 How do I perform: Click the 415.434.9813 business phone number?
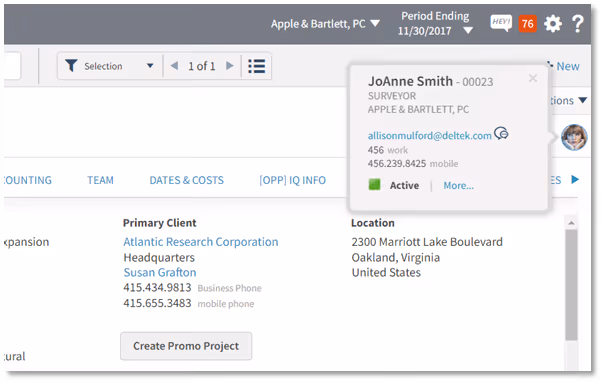pos(157,288)
